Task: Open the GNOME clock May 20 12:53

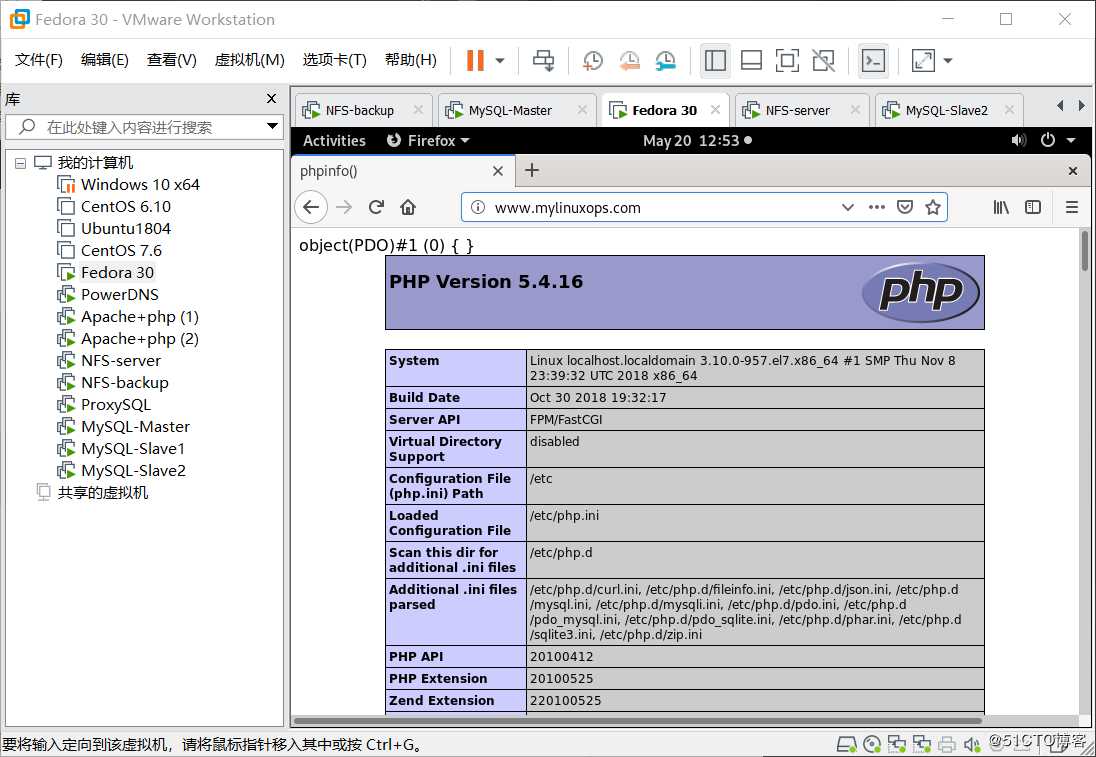Action: pos(697,140)
